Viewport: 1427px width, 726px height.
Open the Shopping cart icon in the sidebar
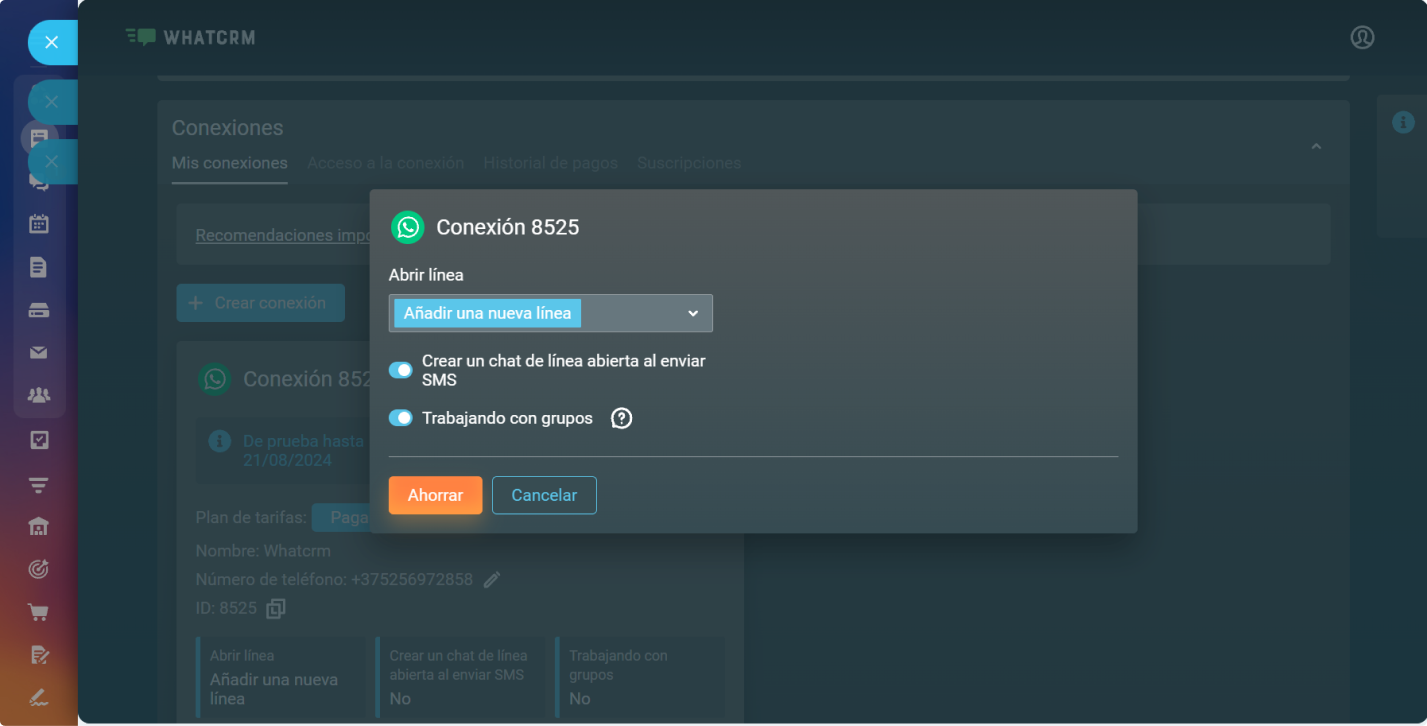[39, 612]
